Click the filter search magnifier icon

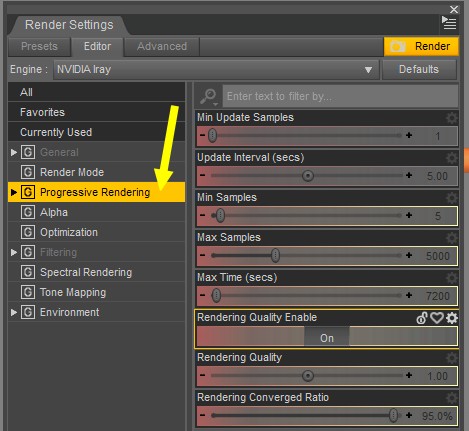pos(209,96)
